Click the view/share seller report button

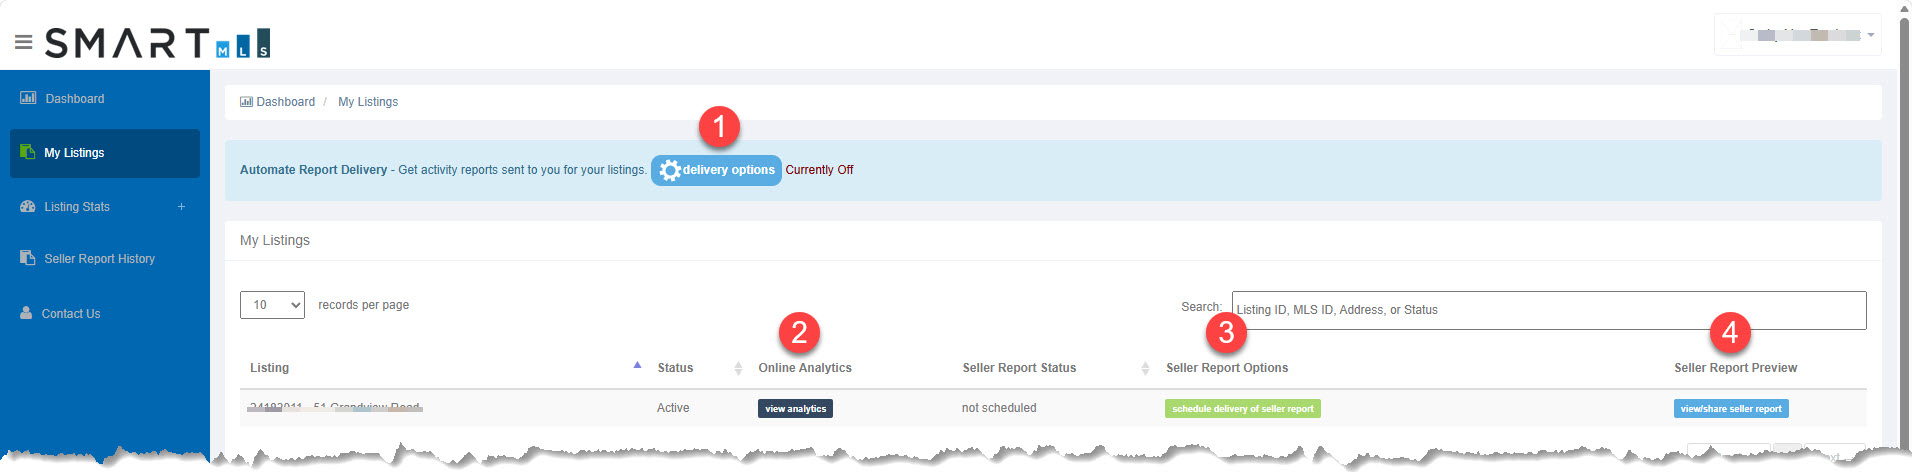(1731, 408)
